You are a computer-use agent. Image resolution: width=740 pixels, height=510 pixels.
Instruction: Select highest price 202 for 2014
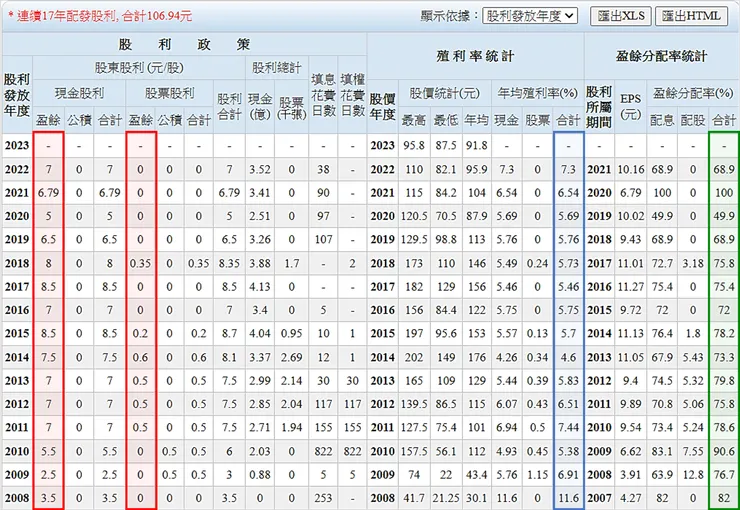point(414,357)
